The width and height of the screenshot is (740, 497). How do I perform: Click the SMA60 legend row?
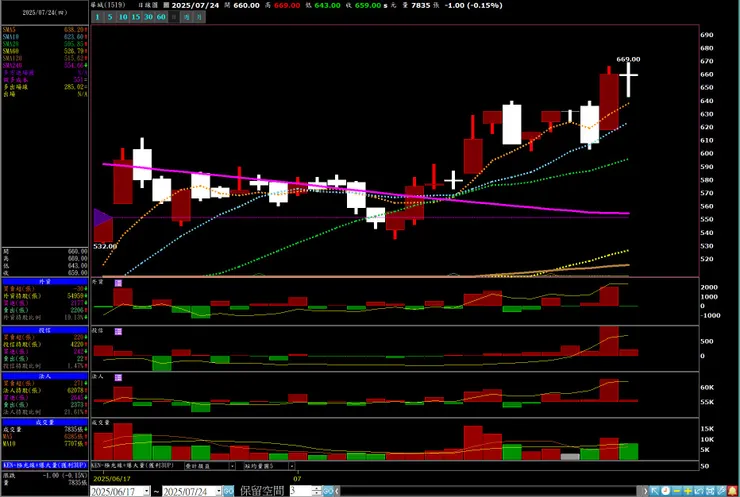45,51
